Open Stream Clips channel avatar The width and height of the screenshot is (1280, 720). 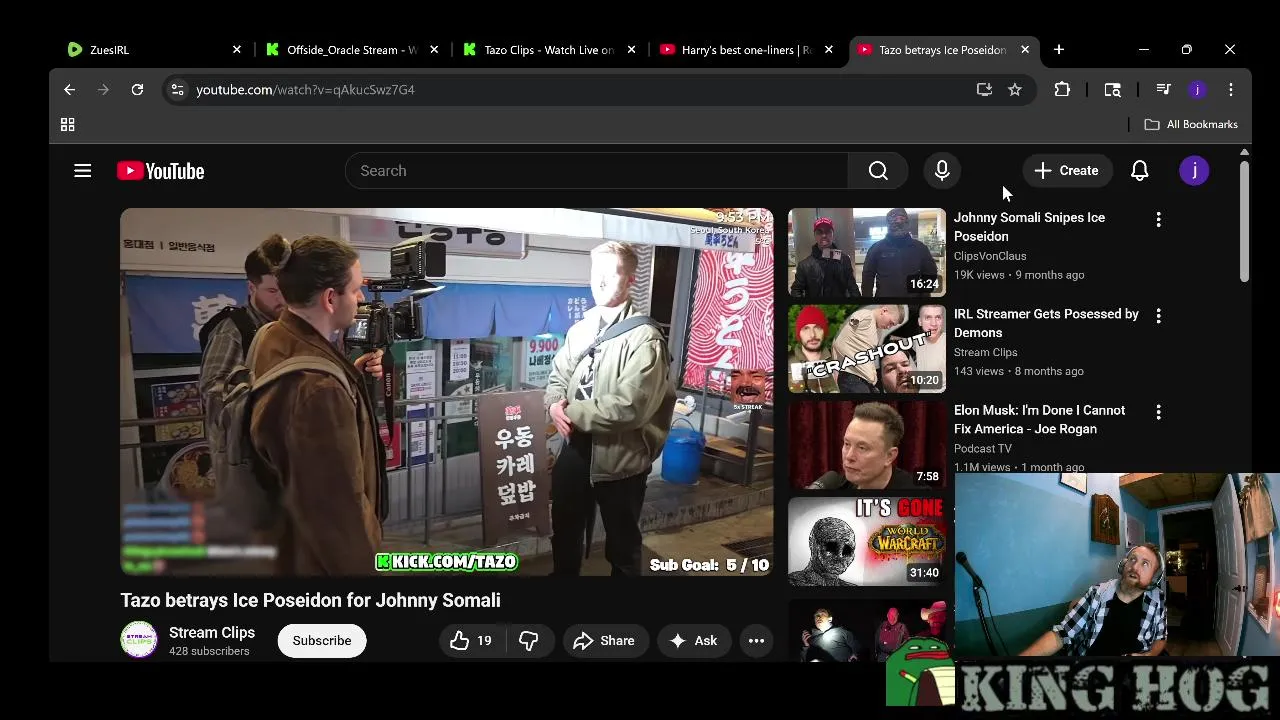coord(139,640)
